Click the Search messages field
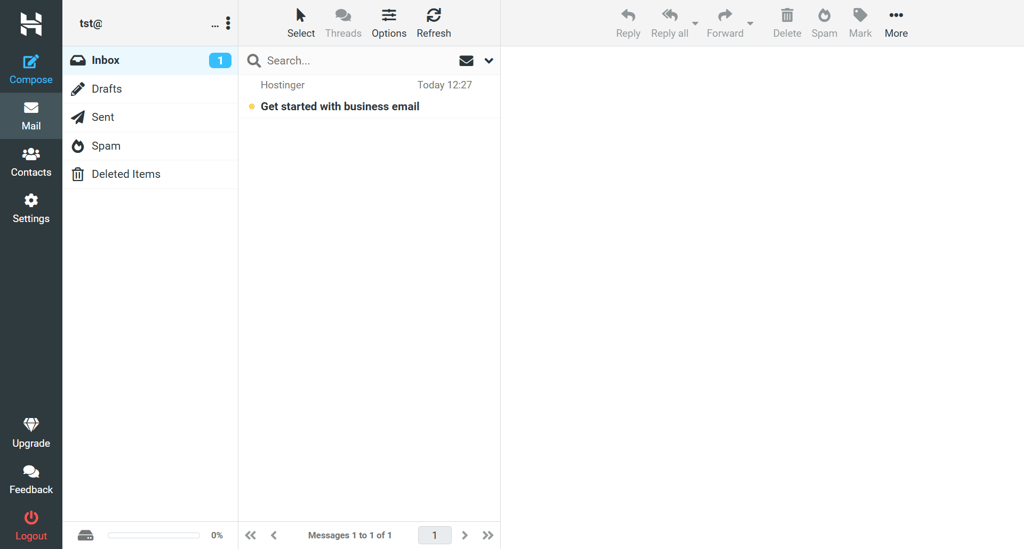1024x549 pixels. [x=359, y=61]
